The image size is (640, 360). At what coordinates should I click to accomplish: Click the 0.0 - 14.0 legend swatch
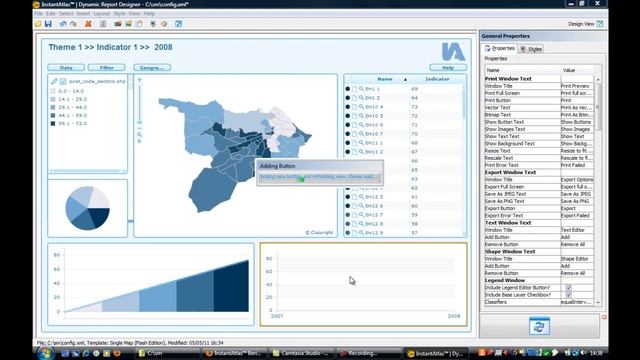coord(53,91)
